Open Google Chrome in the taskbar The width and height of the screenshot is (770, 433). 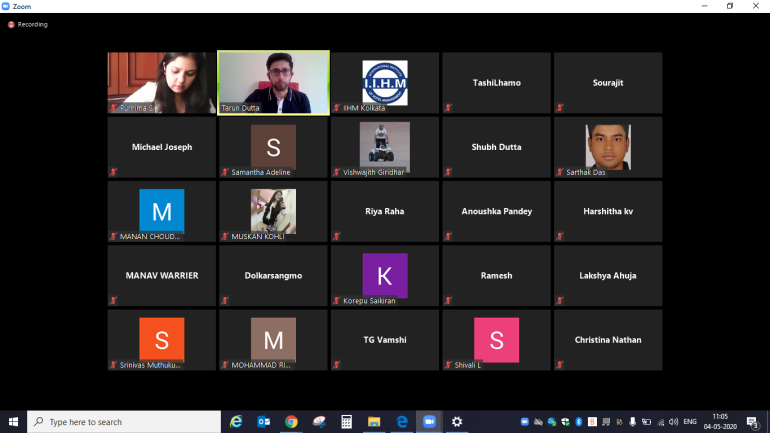coord(291,422)
